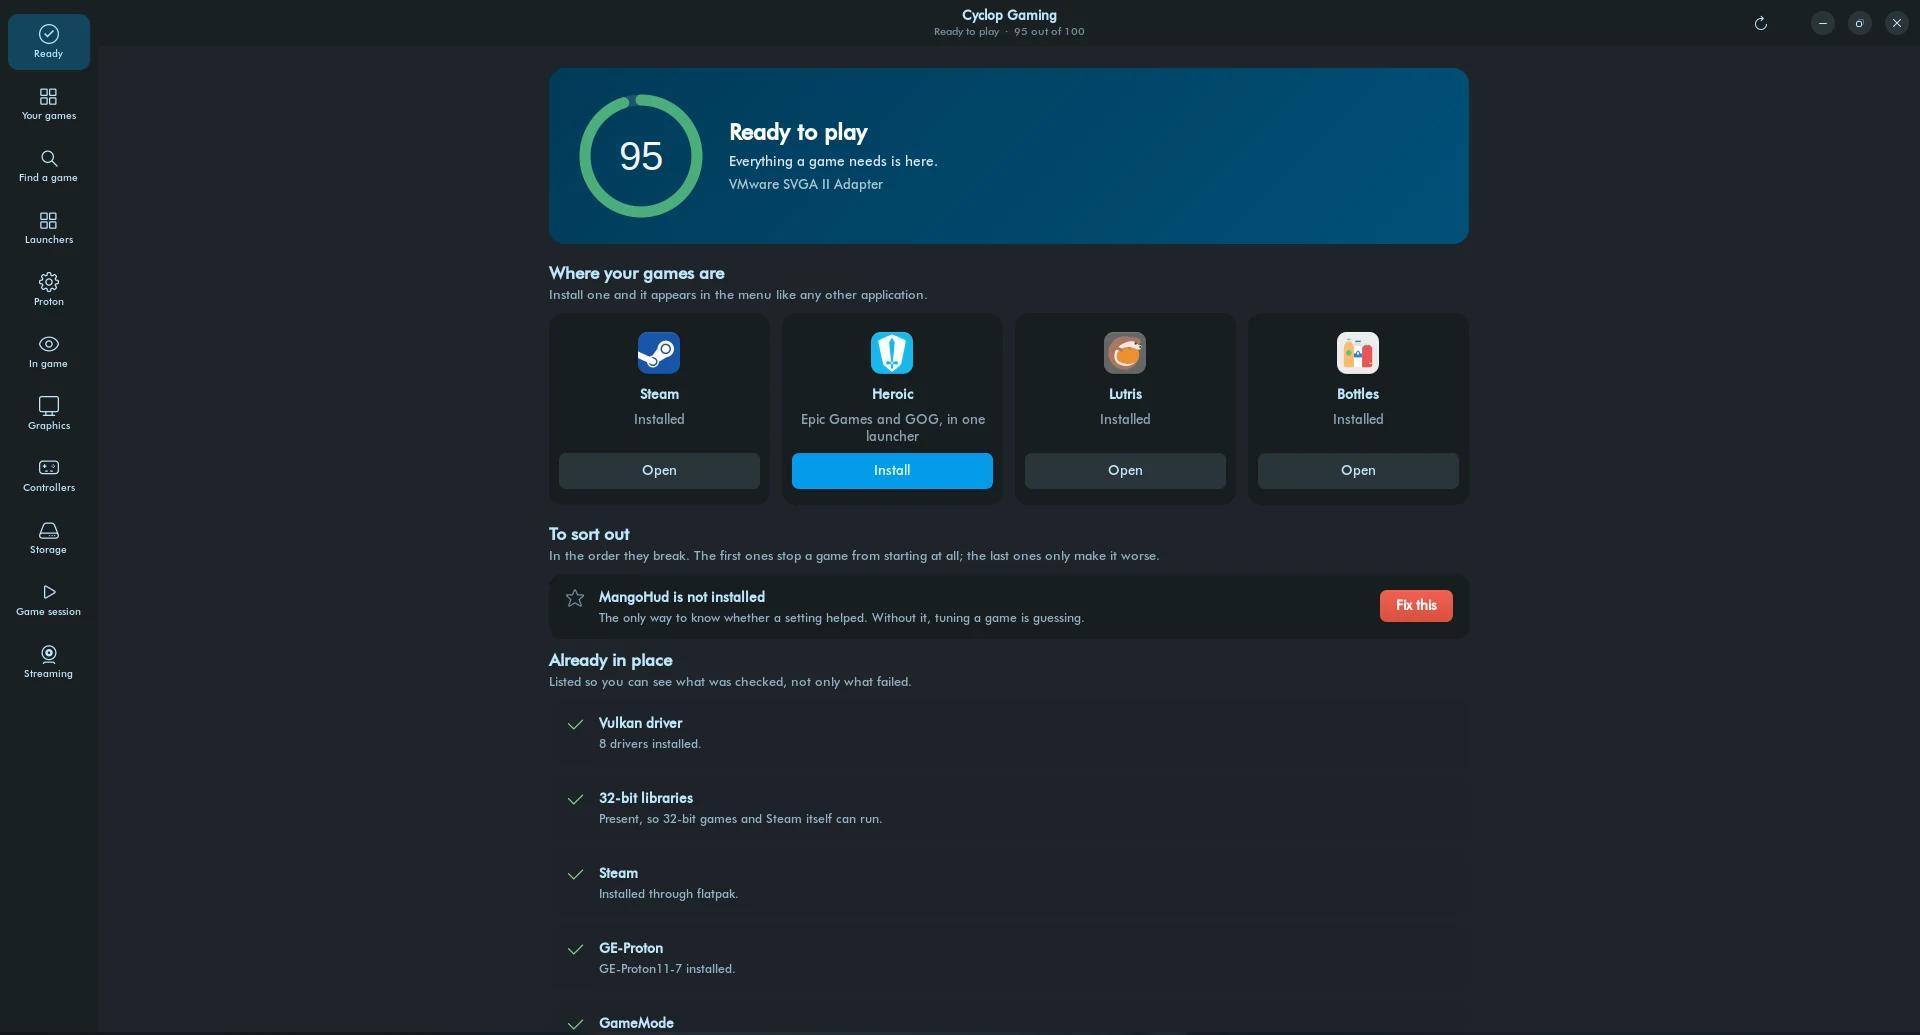The height and width of the screenshot is (1035, 1920).
Task: Open the Game session page
Action: (48, 600)
